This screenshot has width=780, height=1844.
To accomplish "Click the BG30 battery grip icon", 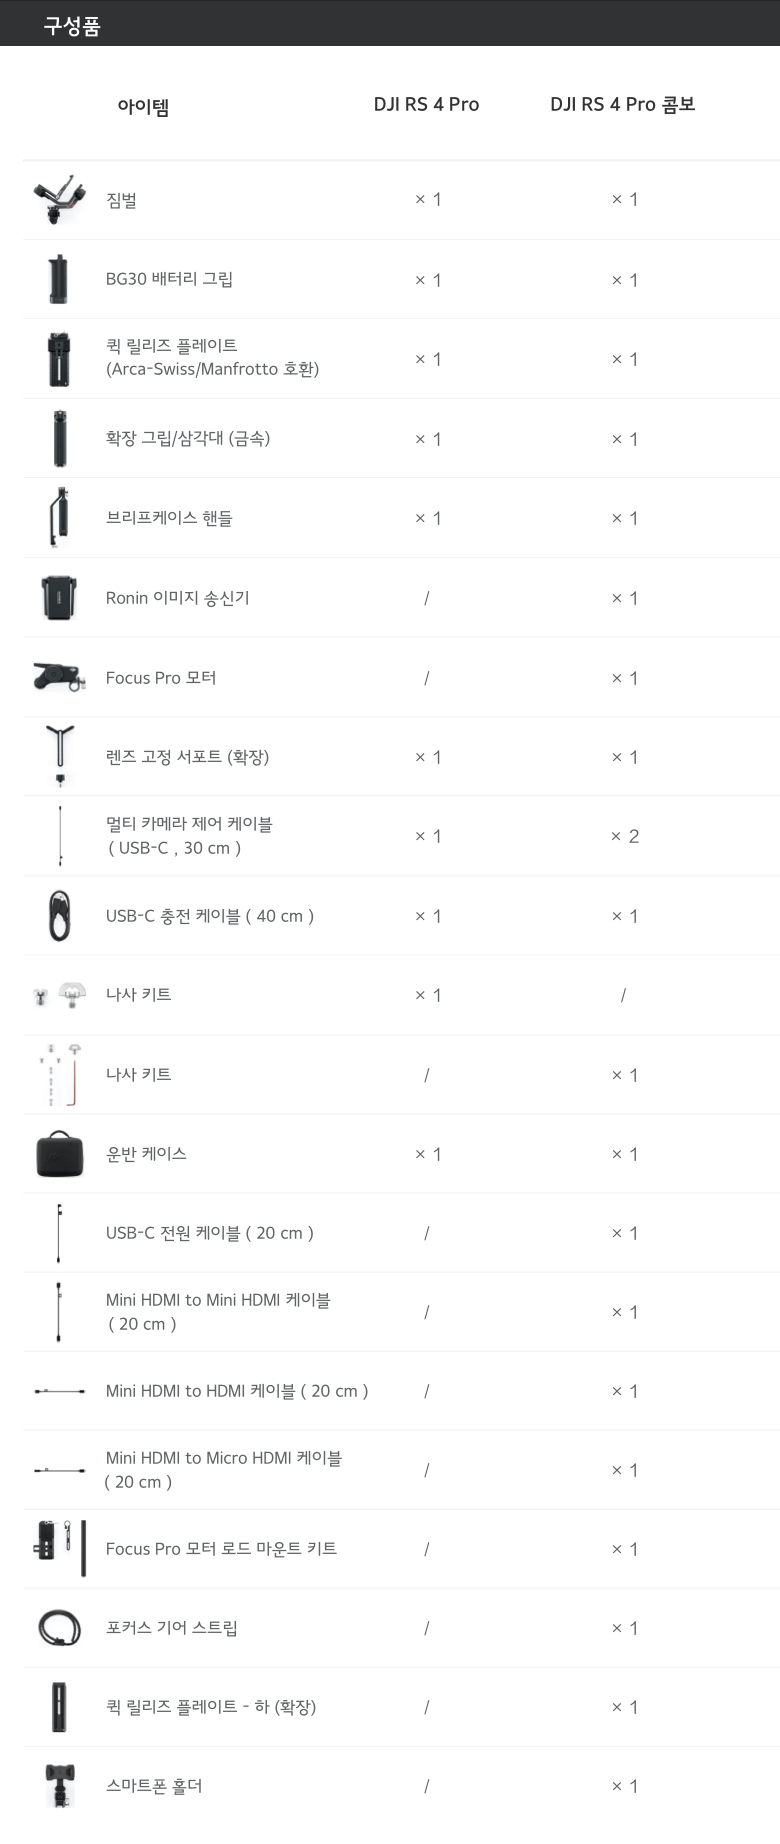I will 59,279.
